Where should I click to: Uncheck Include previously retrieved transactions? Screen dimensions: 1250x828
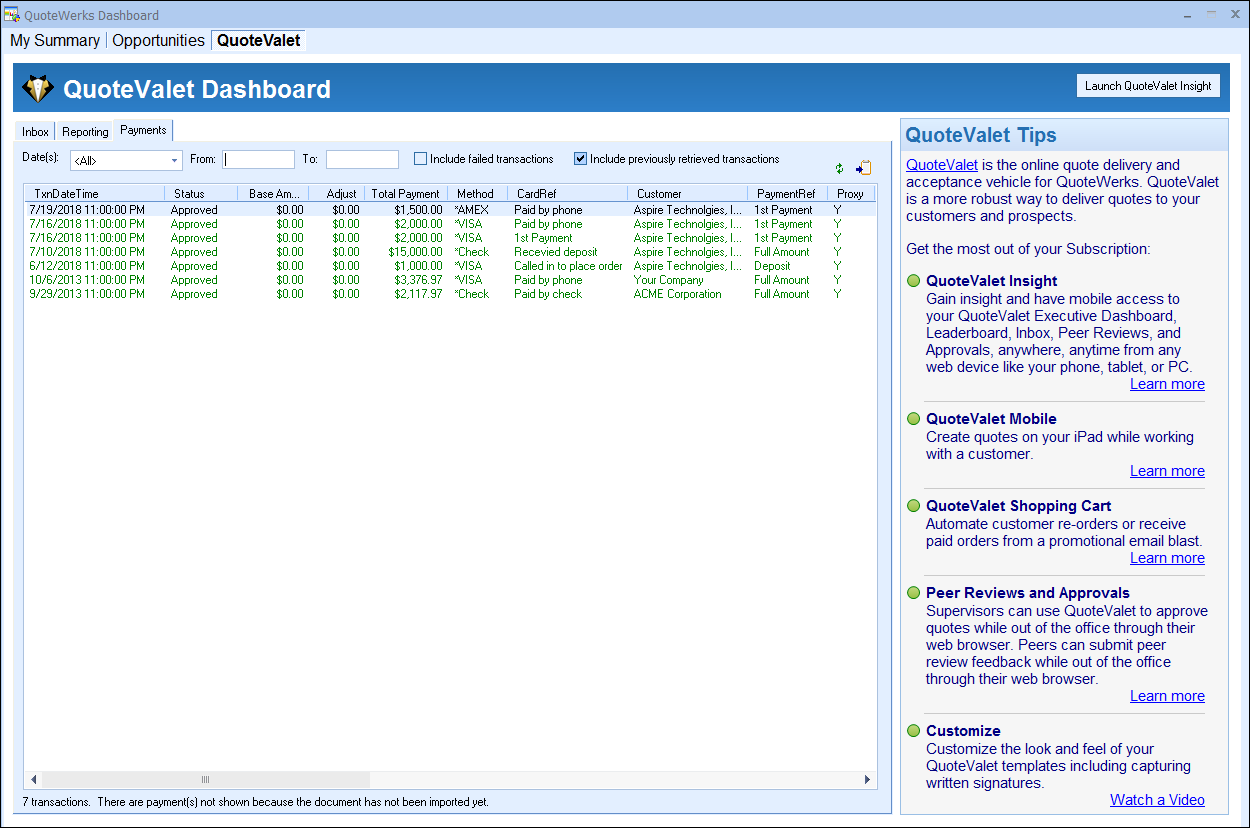[581, 159]
